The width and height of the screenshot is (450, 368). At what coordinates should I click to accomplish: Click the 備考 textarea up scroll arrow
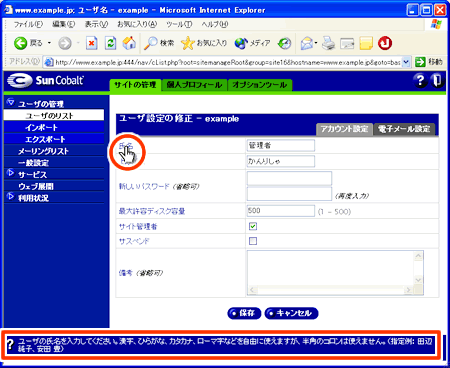click(x=418, y=256)
